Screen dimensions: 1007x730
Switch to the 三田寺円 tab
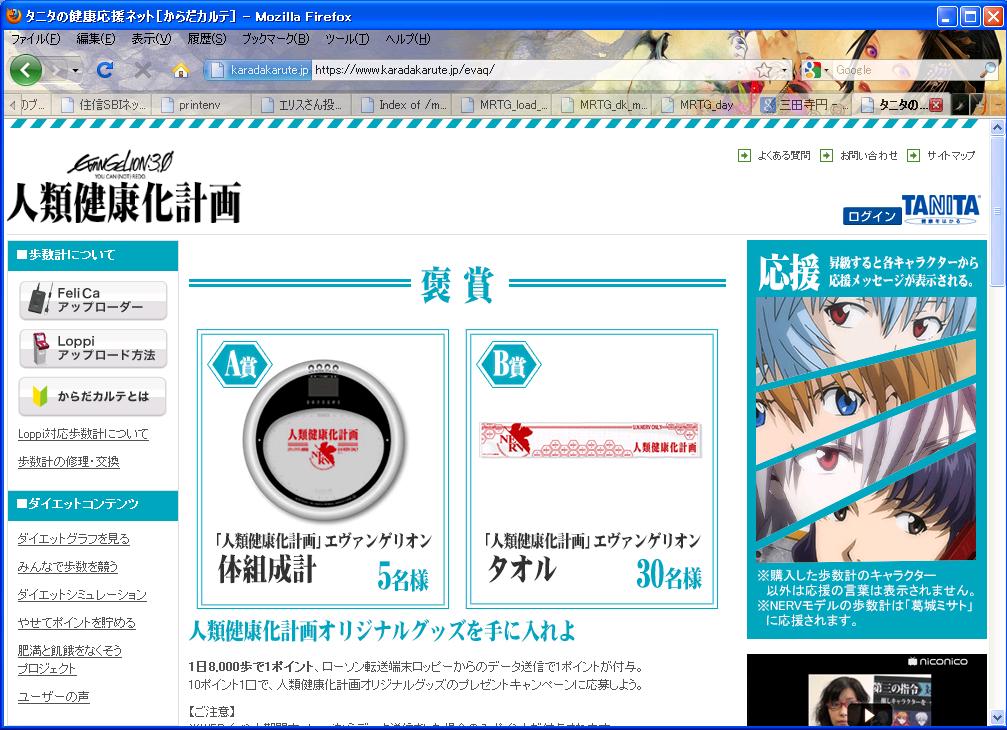point(805,105)
